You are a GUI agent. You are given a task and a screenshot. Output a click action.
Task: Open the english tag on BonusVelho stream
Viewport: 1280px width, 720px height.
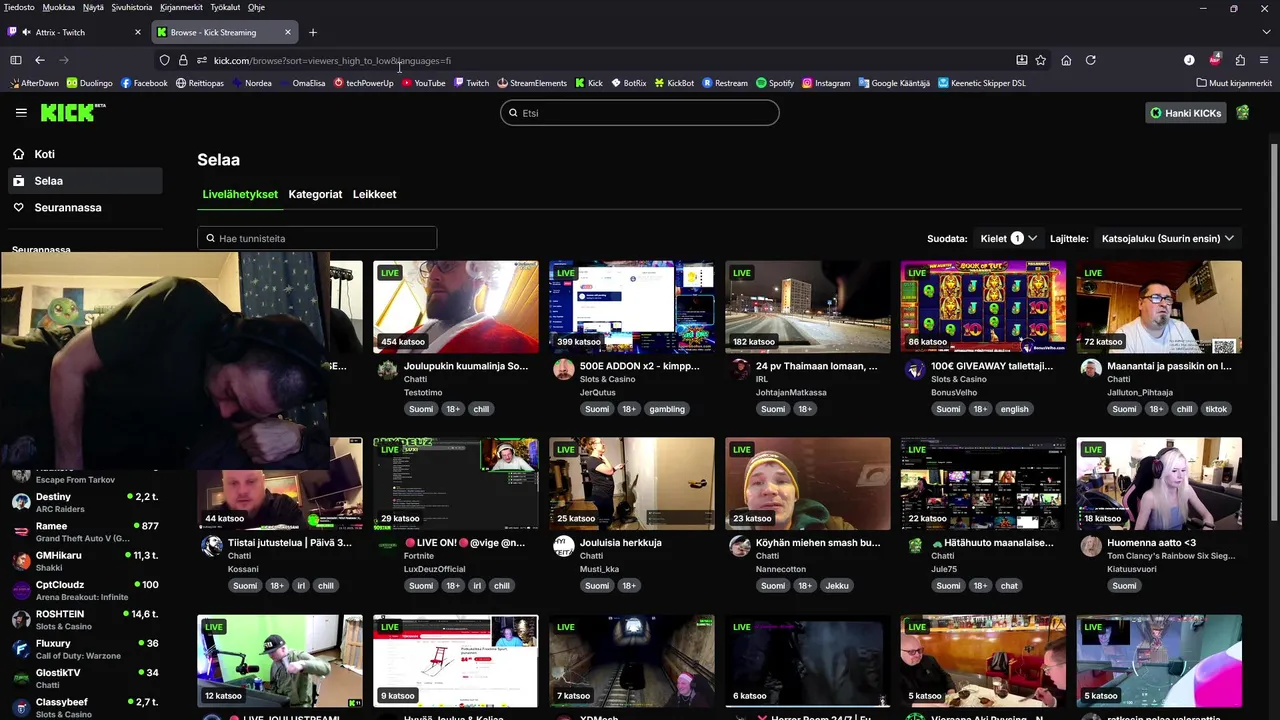coord(1014,409)
